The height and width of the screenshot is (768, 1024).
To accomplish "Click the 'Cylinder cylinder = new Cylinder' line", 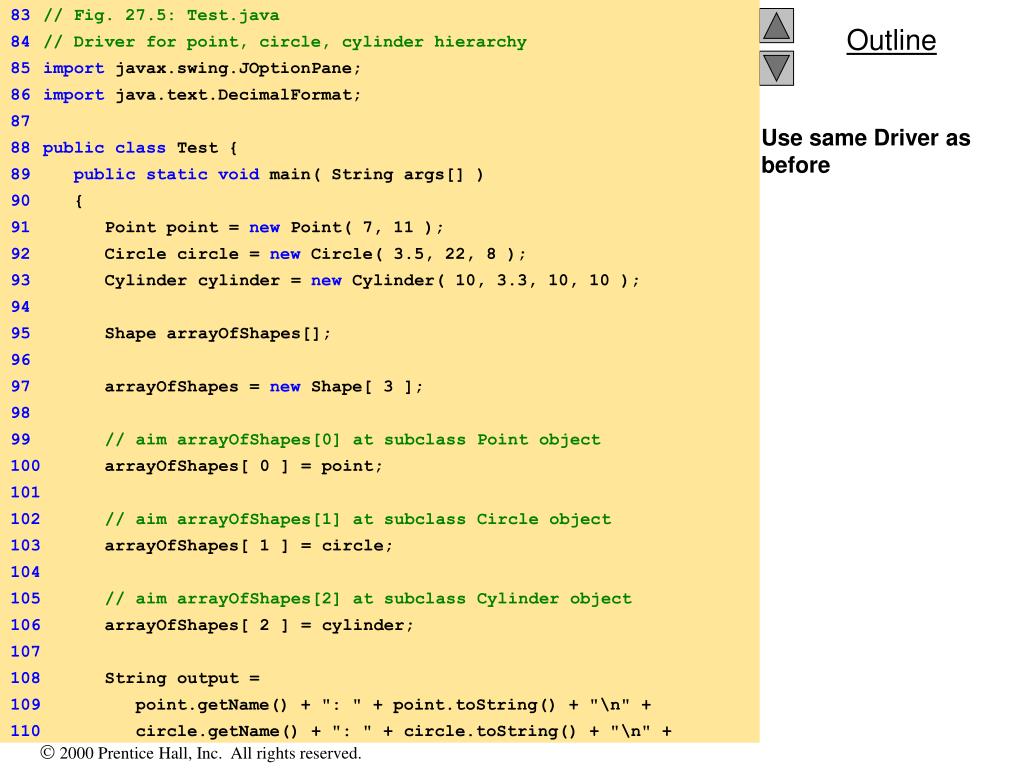I will tap(372, 280).
